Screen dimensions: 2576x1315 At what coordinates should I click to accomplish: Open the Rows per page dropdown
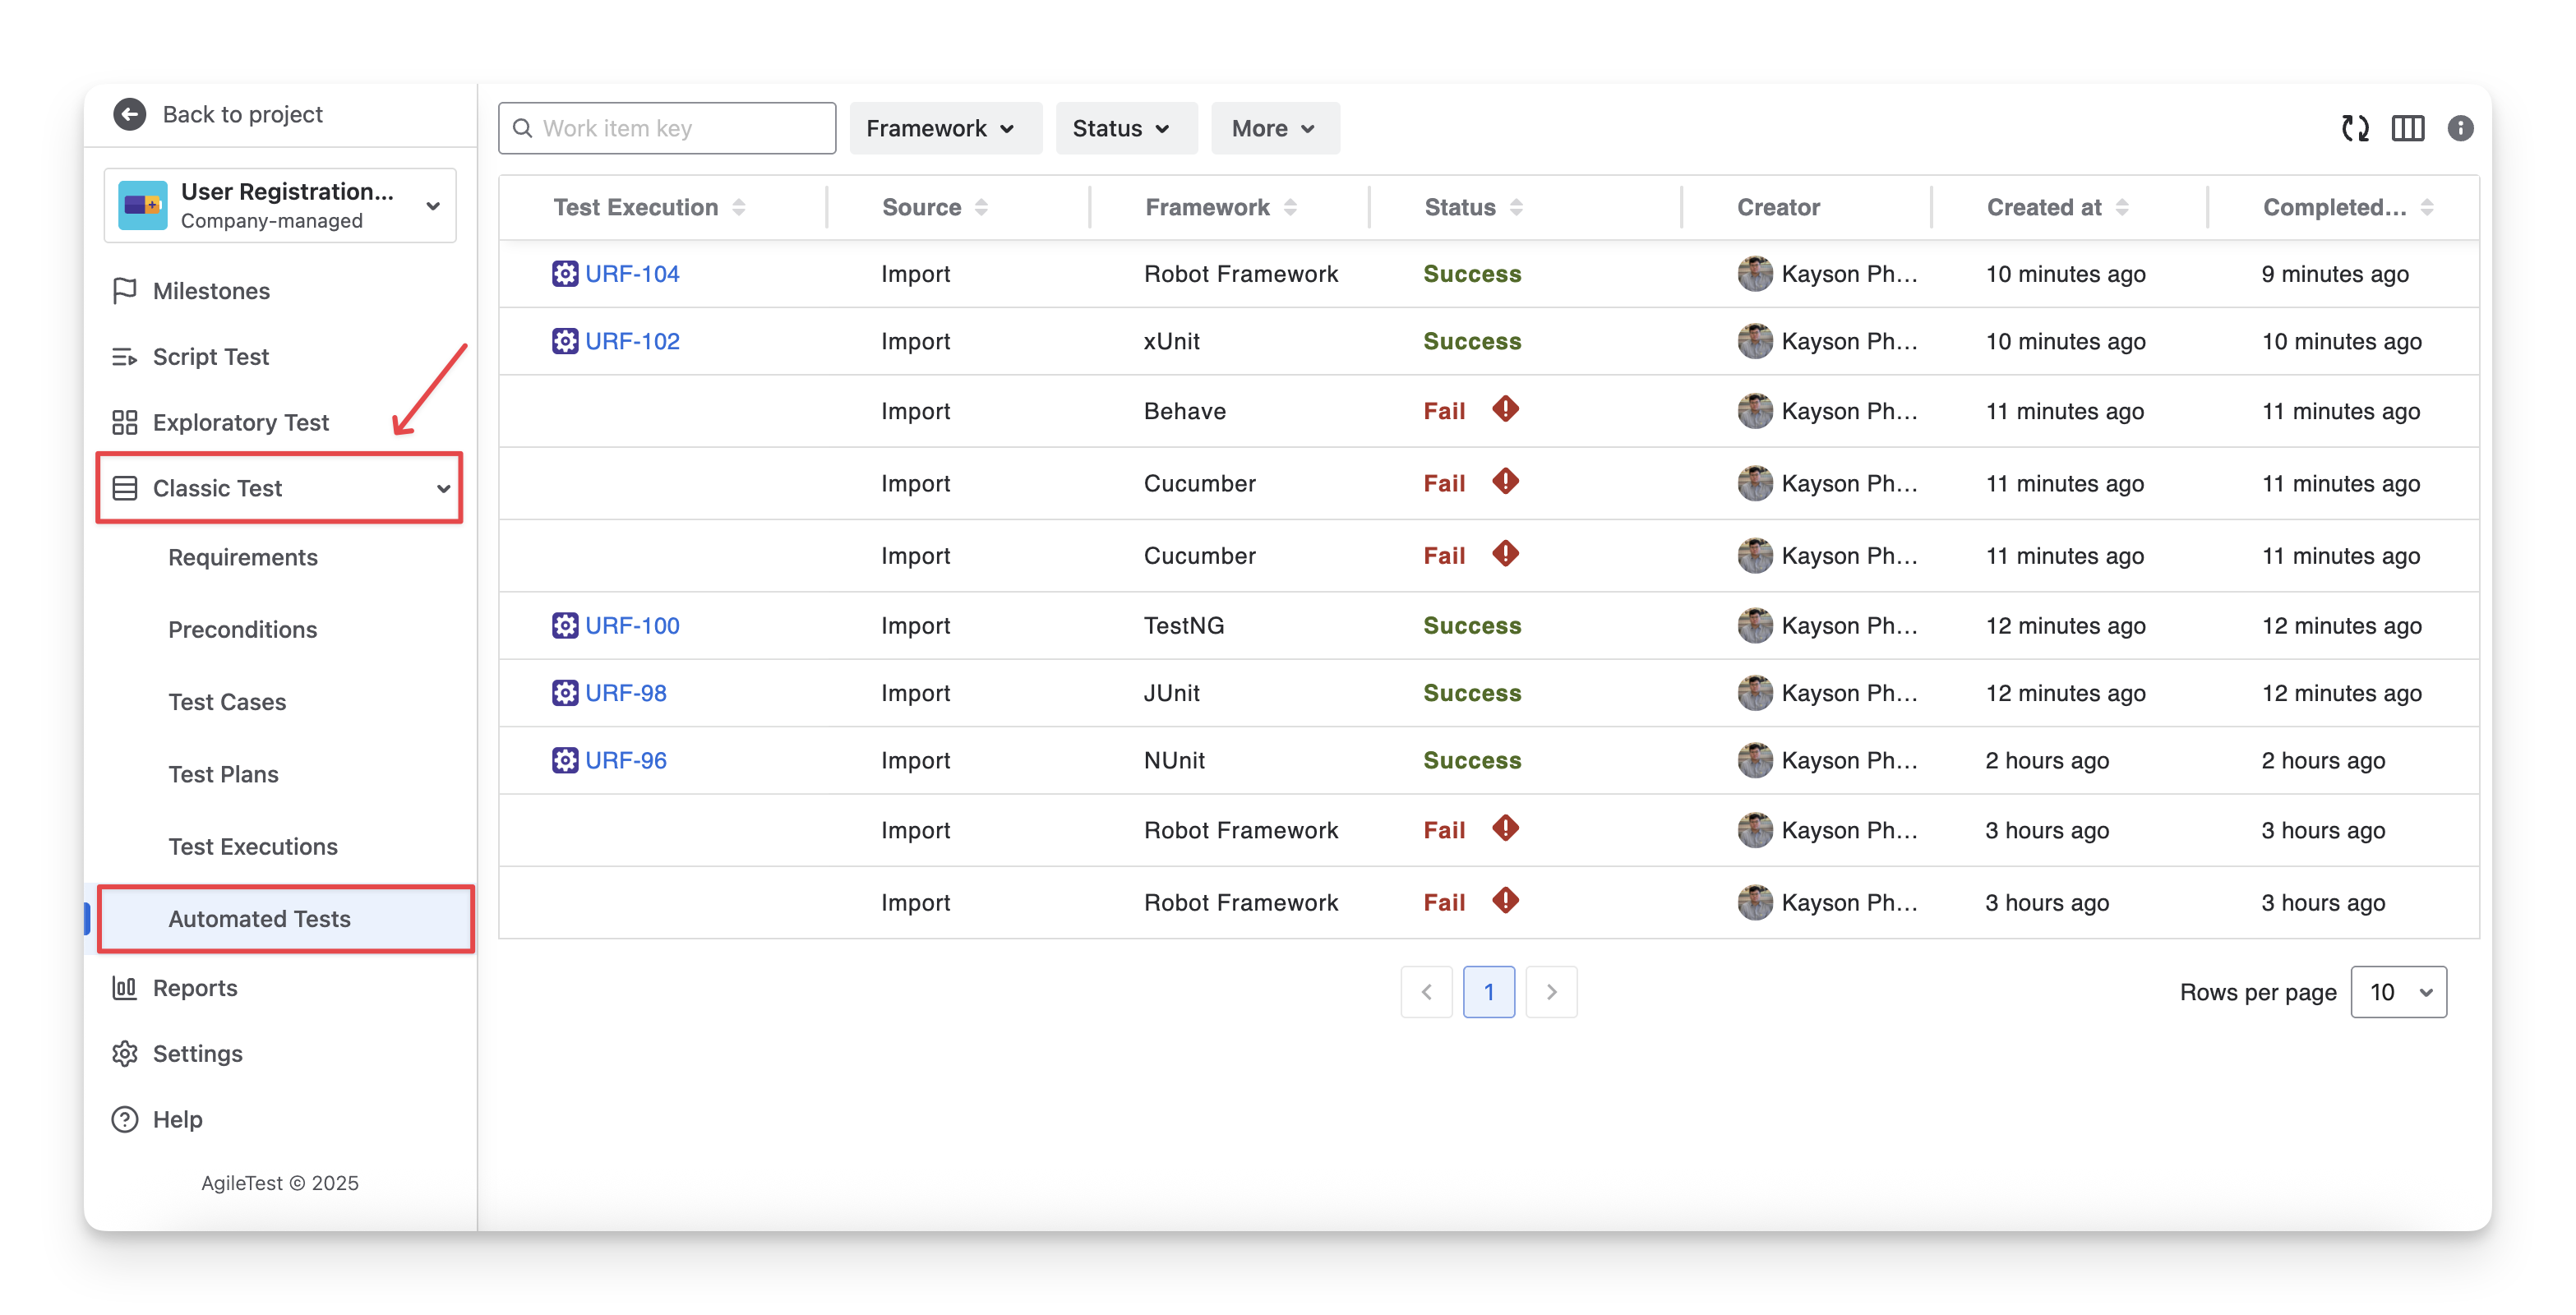coord(2398,992)
